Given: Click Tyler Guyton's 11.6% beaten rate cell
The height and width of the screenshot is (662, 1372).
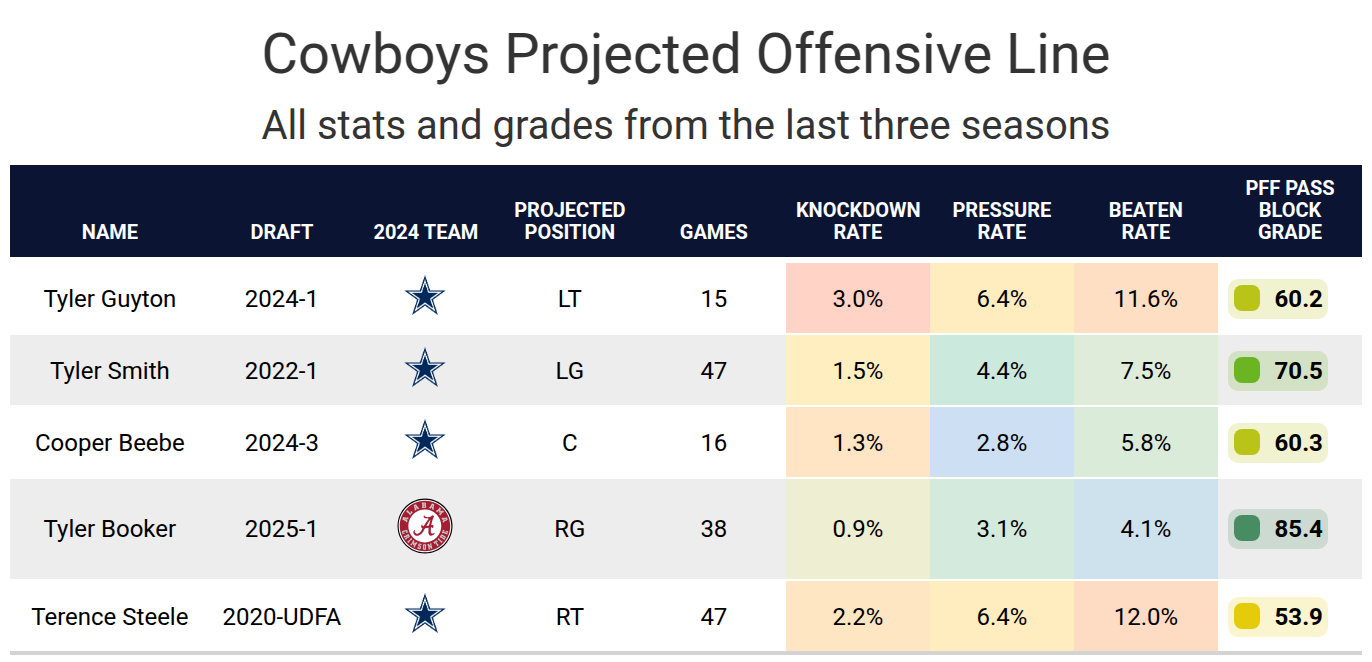Looking at the screenshot, I should tap(1146, 299).
